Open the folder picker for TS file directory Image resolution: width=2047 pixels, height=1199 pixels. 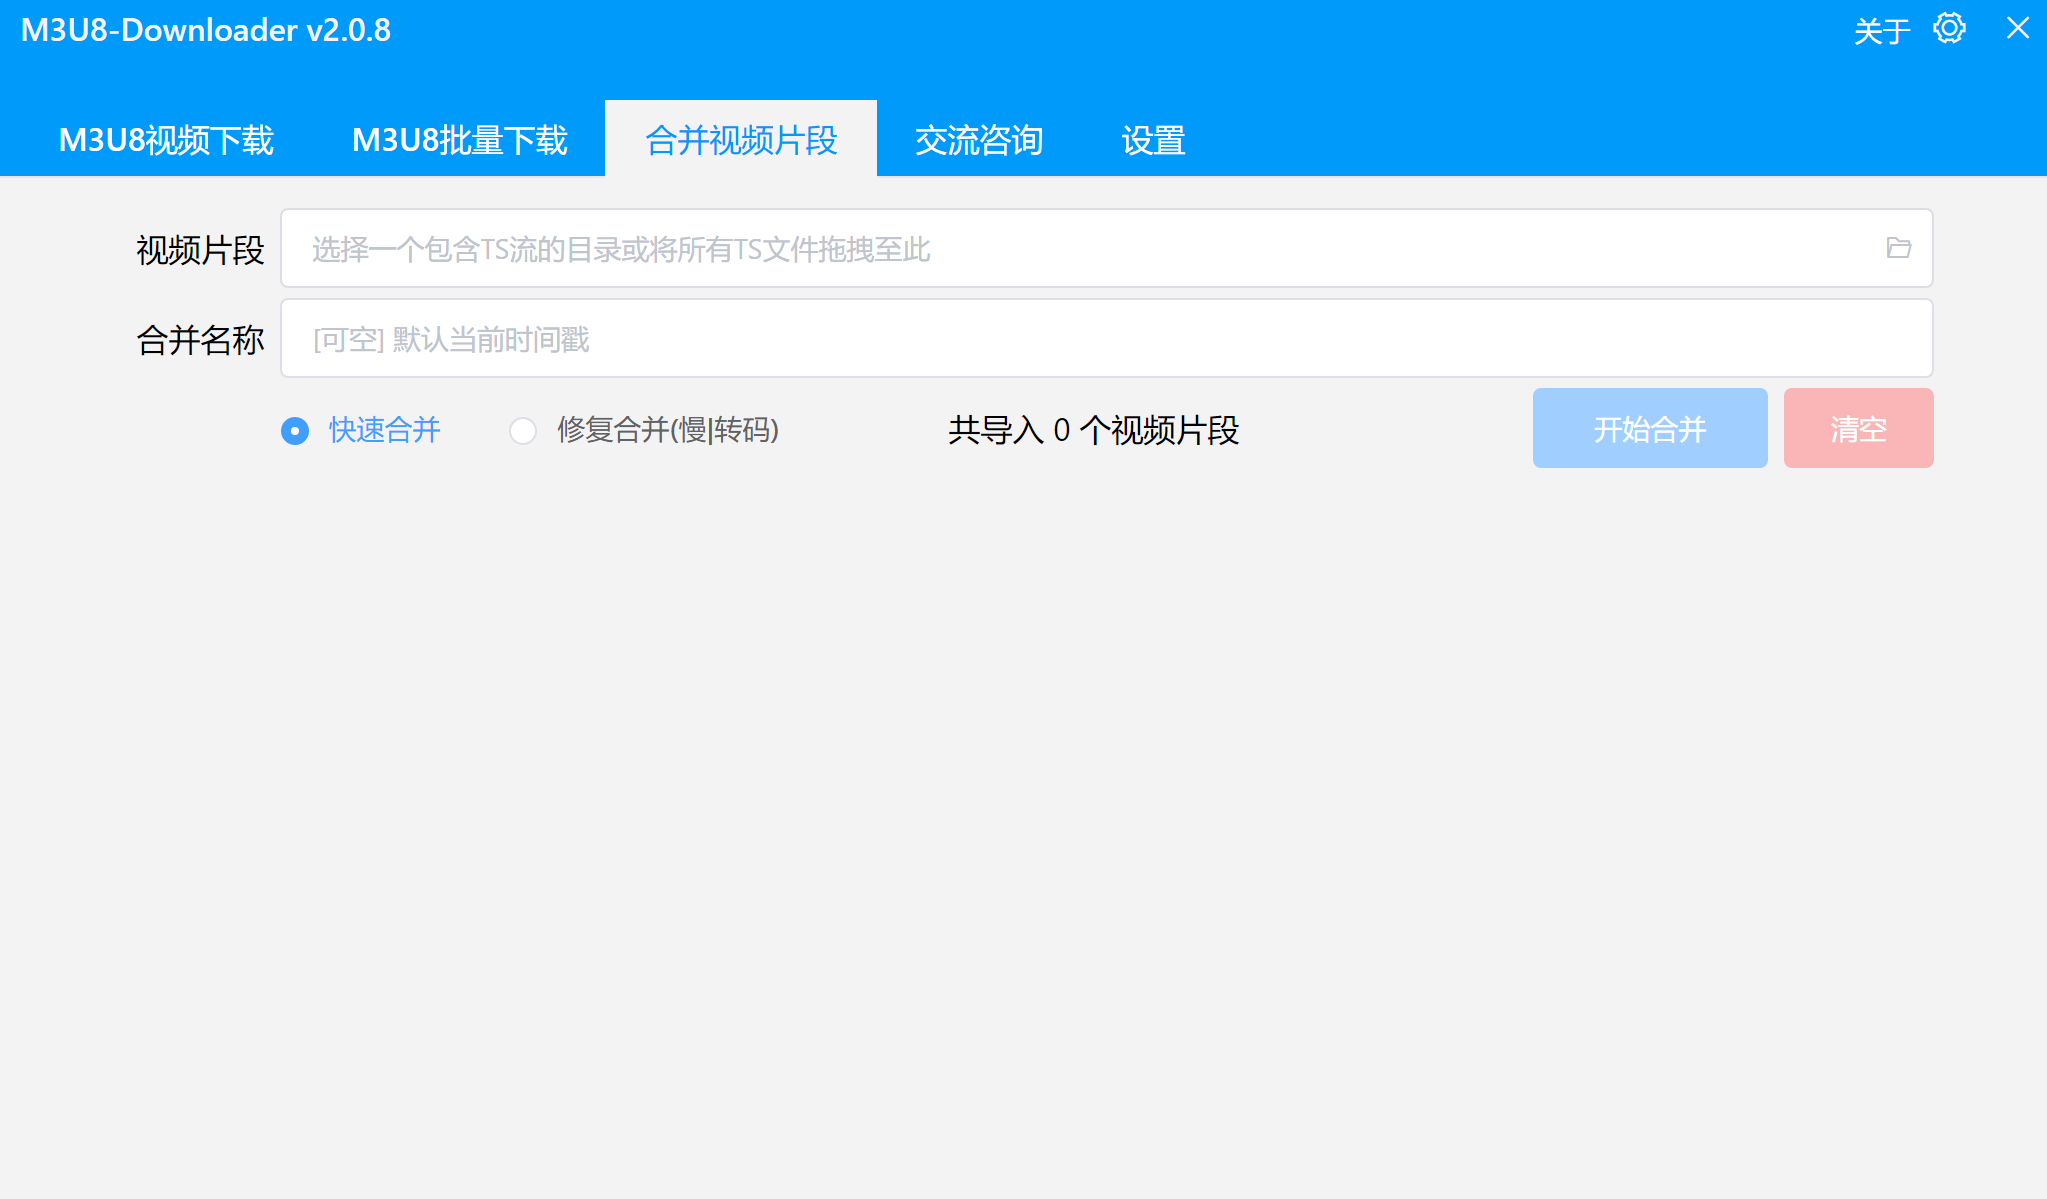1898,249
